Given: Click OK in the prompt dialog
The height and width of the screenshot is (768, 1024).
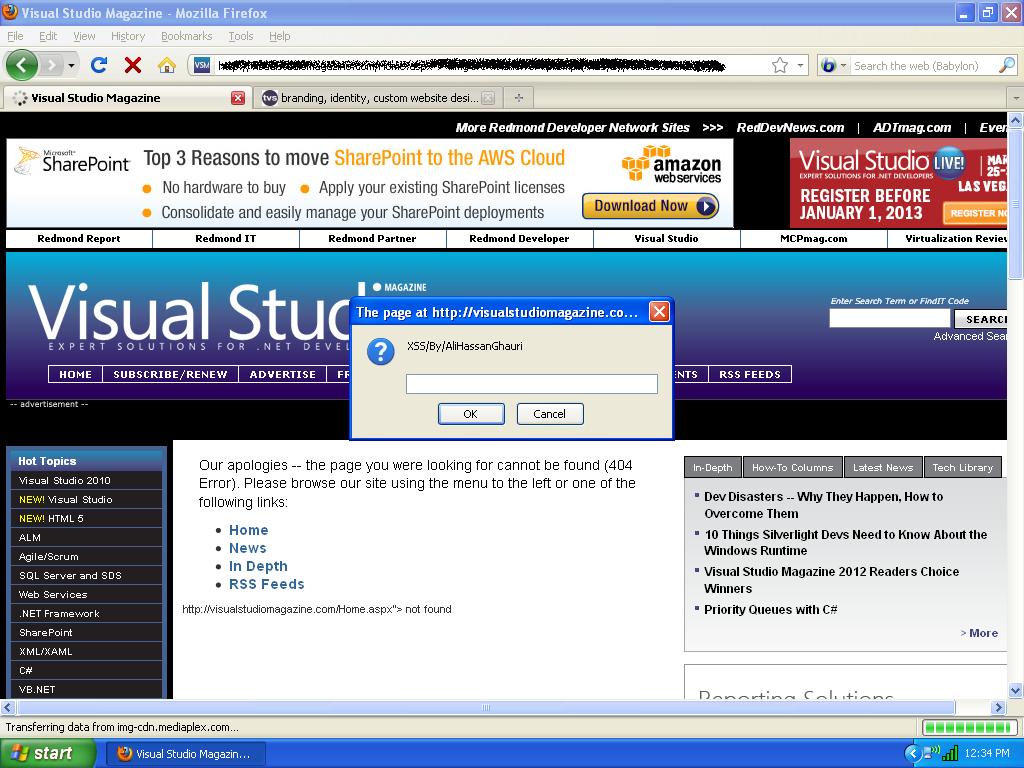Looking at the screenshot, I should (x=471, y=414).
